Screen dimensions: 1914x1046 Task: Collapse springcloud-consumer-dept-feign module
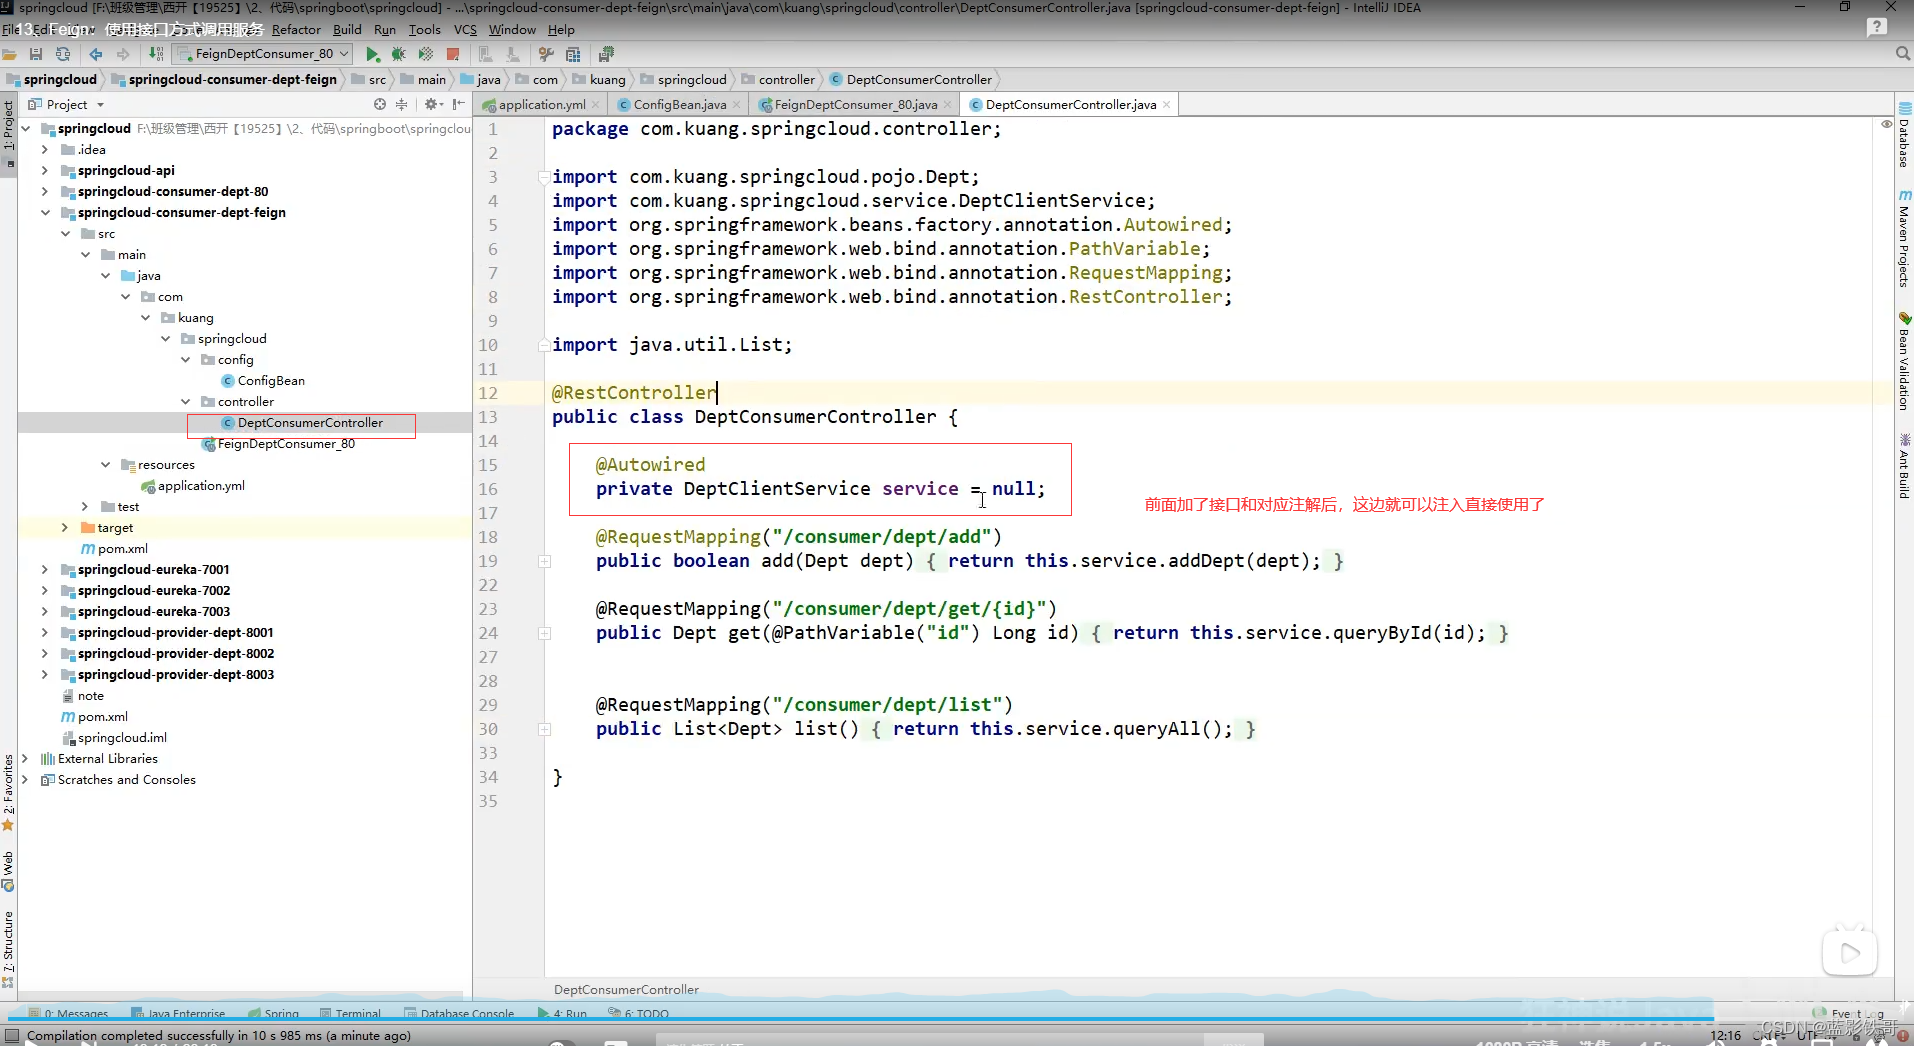coord(45,212)
